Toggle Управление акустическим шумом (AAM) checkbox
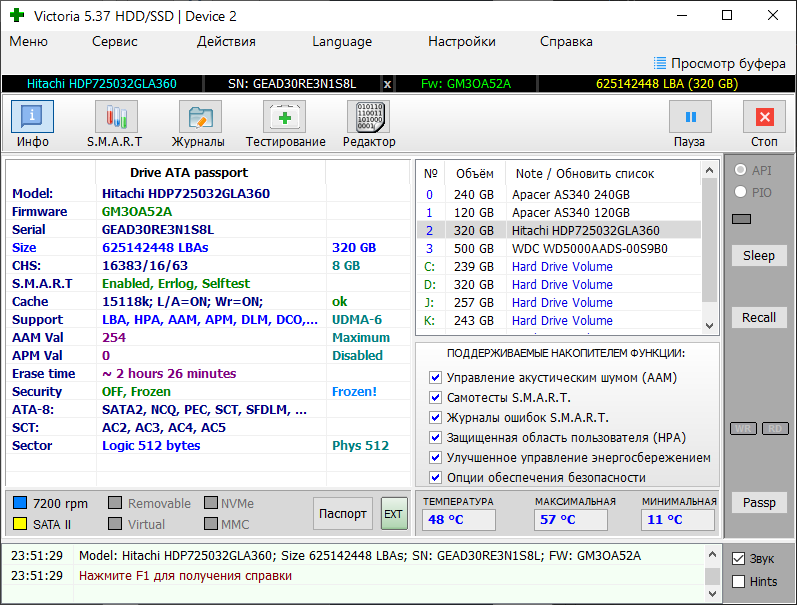The width and height of the screenshot is (797, 605). click(x=435, y=378)
